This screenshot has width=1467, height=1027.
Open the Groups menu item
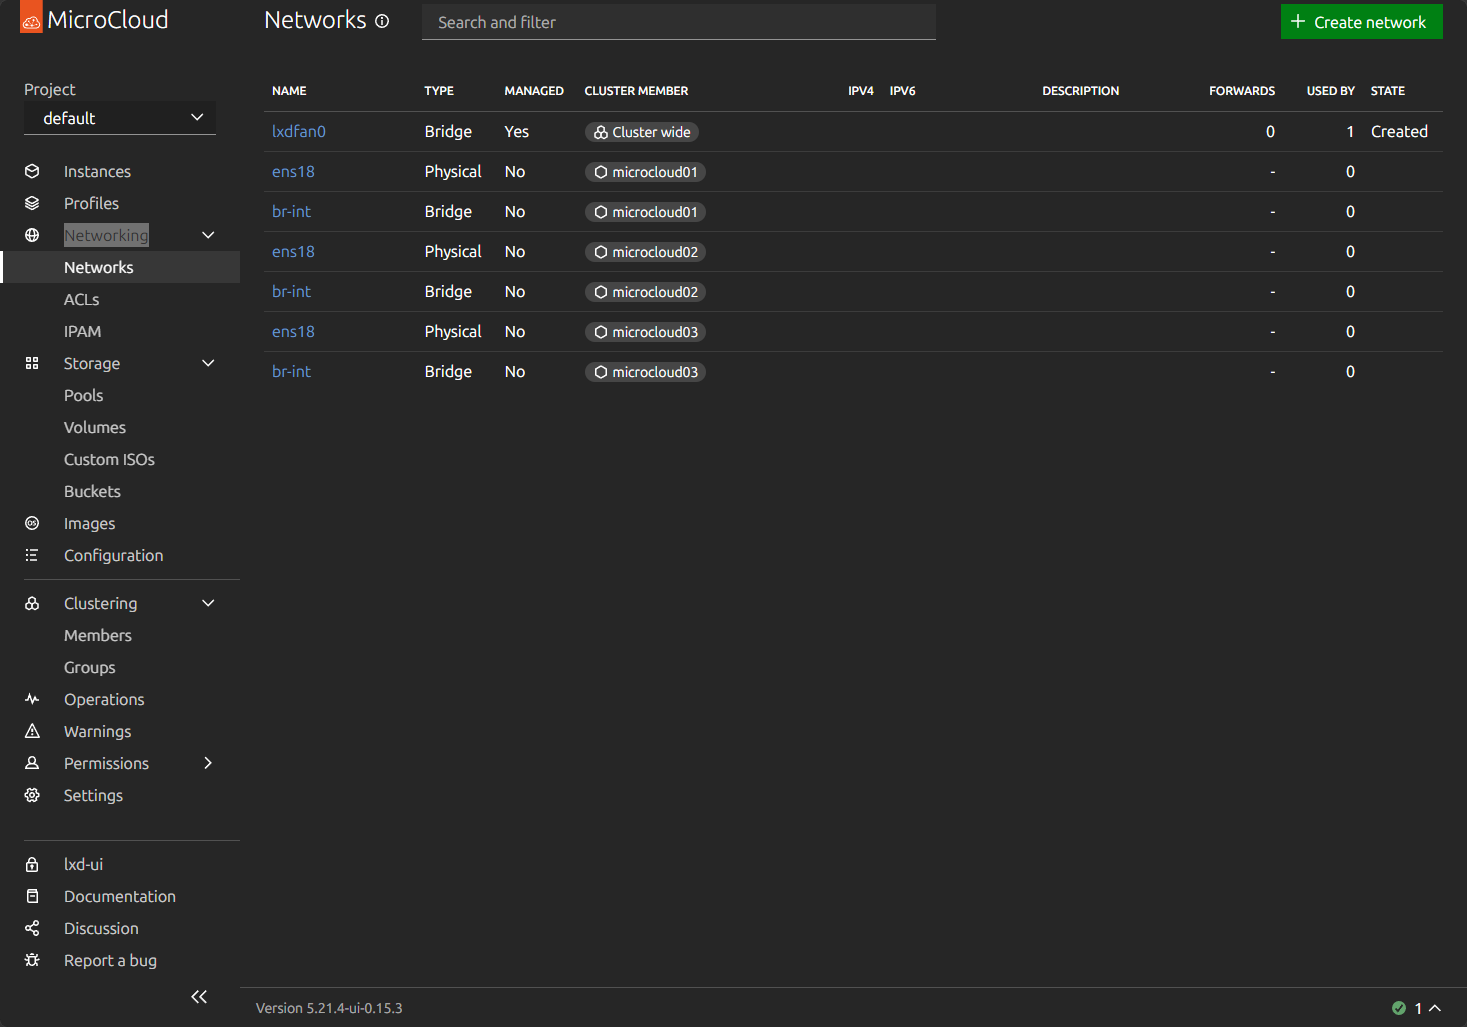120,667
